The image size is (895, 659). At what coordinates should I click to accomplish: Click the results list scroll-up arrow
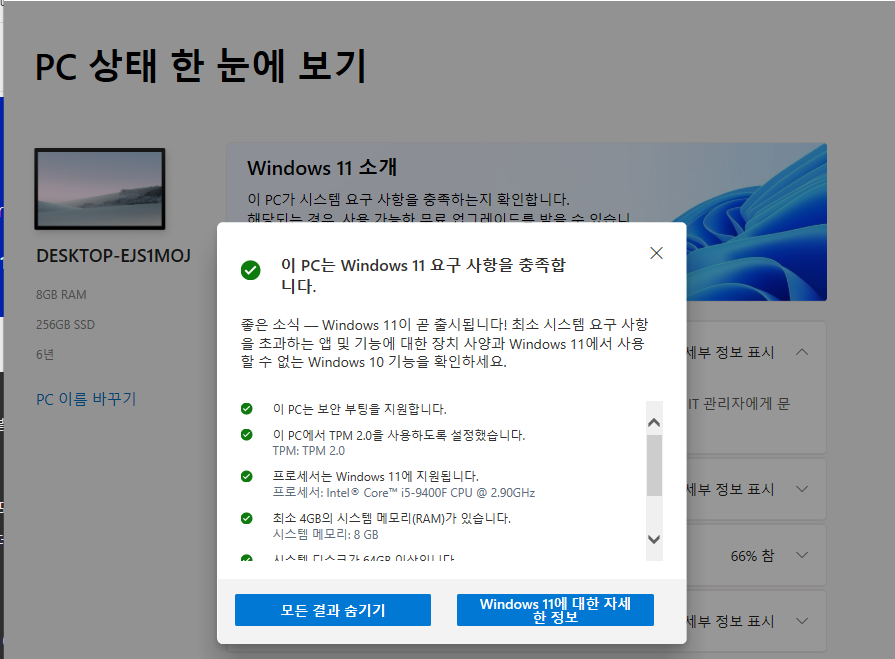click(654, 423)
